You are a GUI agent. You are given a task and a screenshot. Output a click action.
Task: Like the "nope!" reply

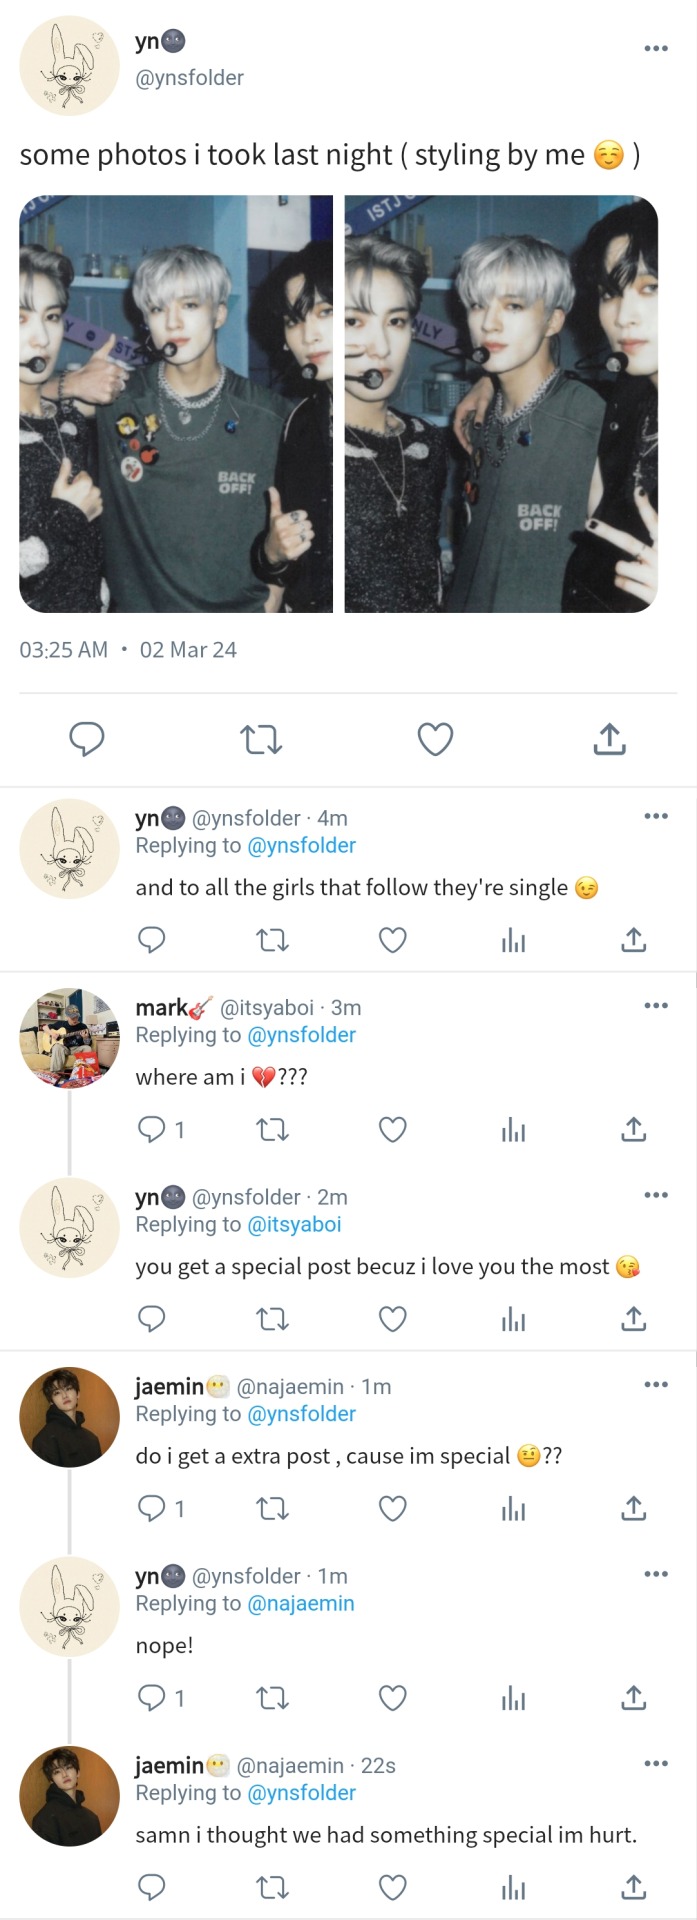pos(393,1698)
